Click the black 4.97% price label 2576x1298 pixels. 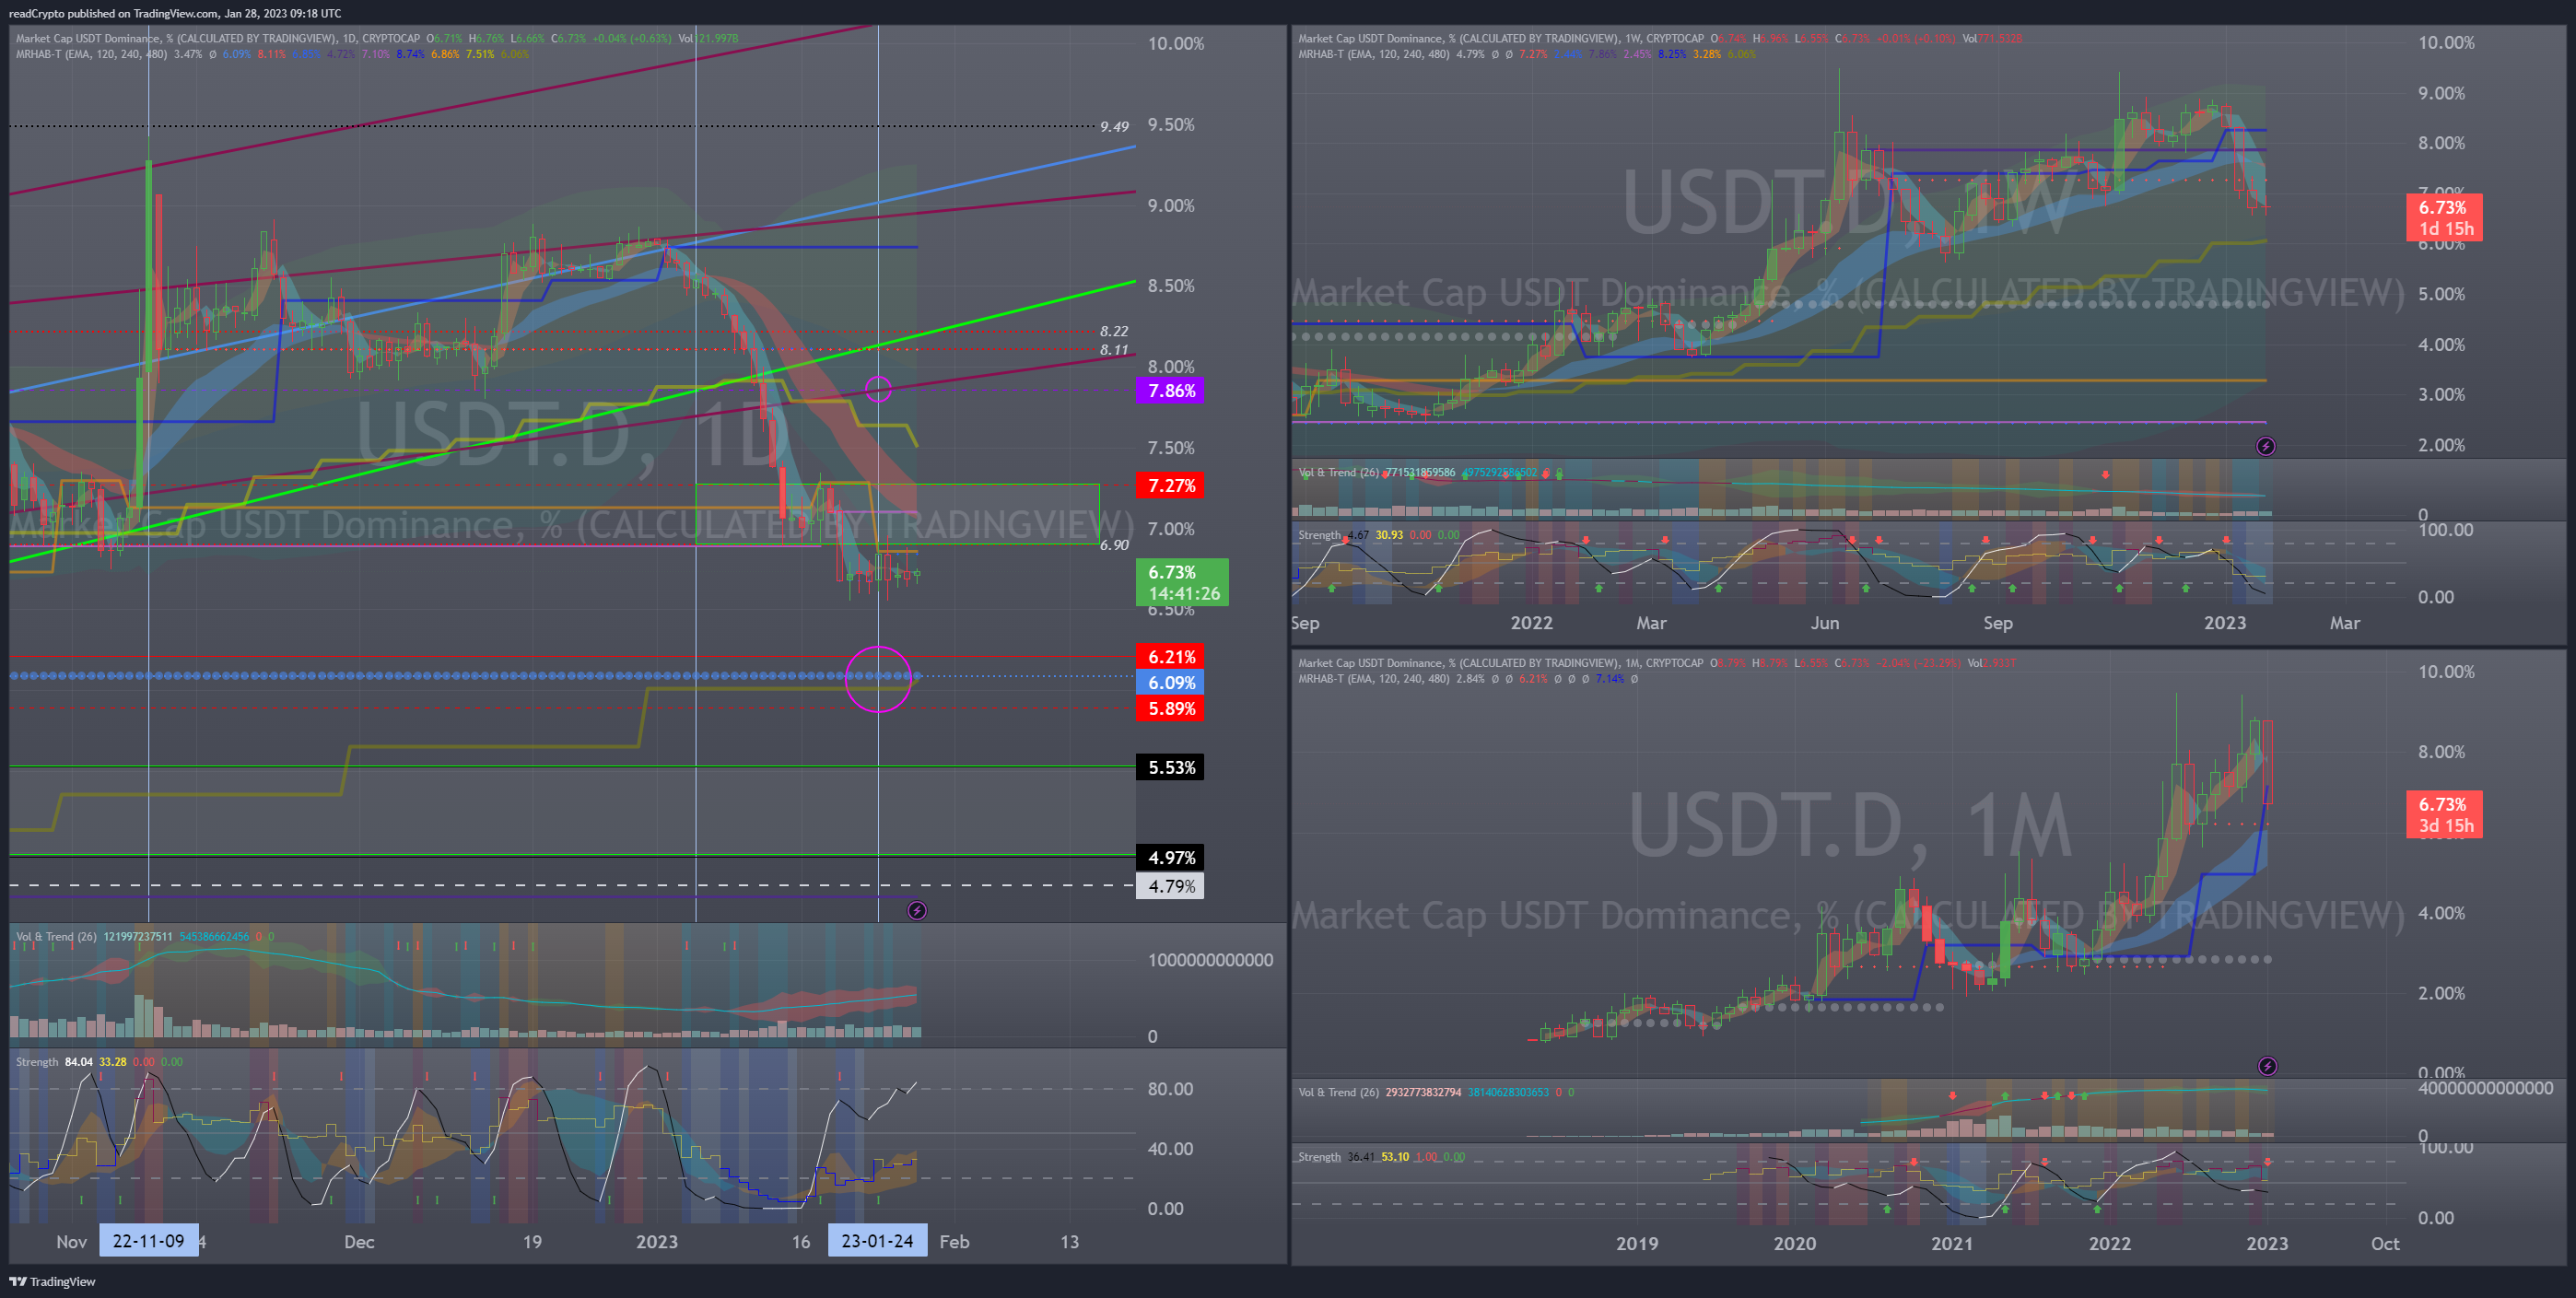point(1170,858)
